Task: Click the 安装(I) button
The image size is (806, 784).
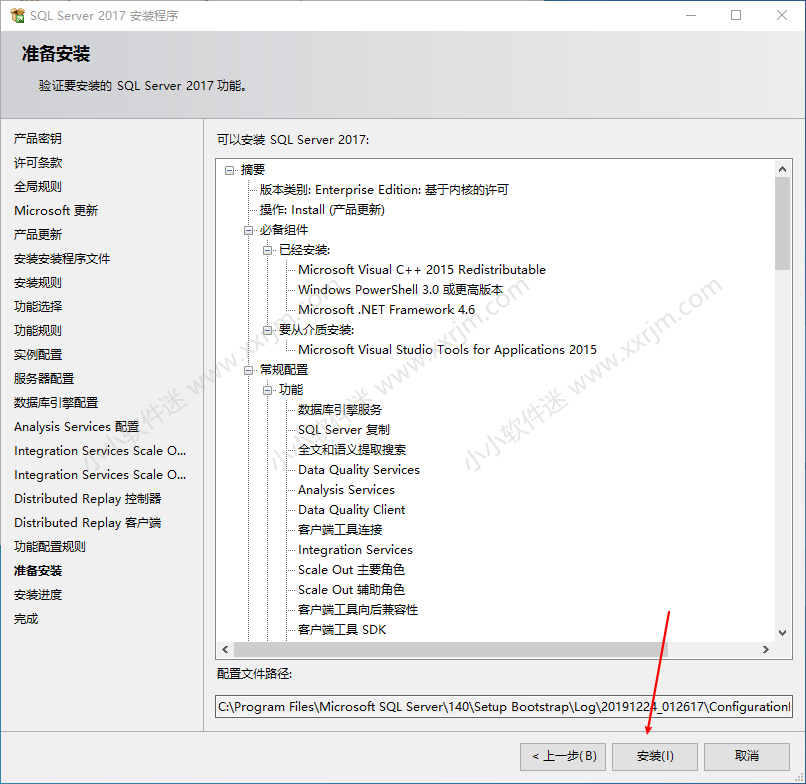Action: click(x=655, y=756)
